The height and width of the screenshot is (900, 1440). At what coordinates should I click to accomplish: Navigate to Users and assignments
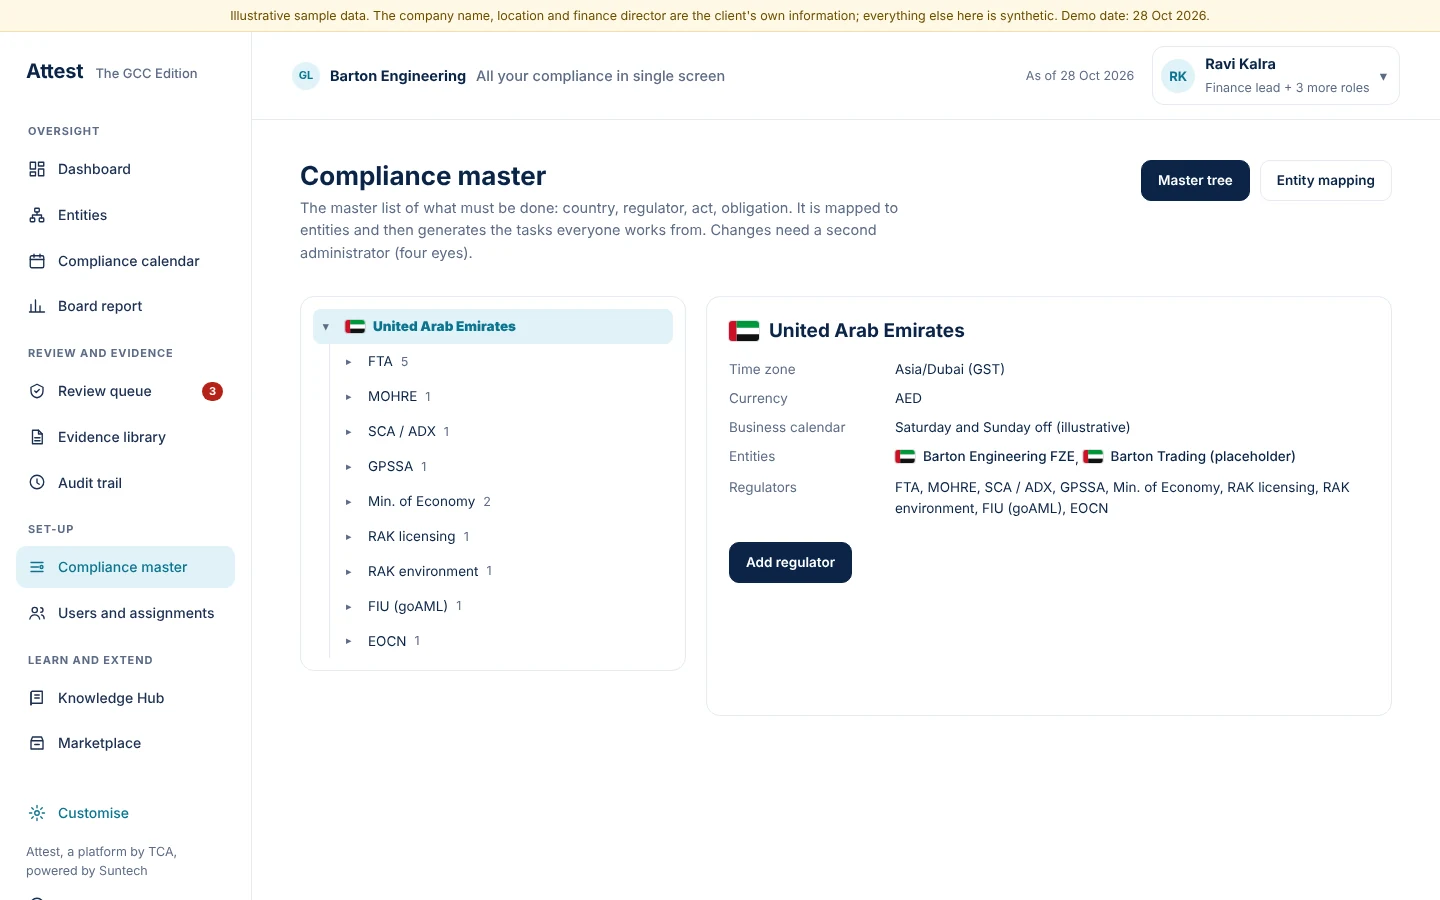tap(125, 613)
